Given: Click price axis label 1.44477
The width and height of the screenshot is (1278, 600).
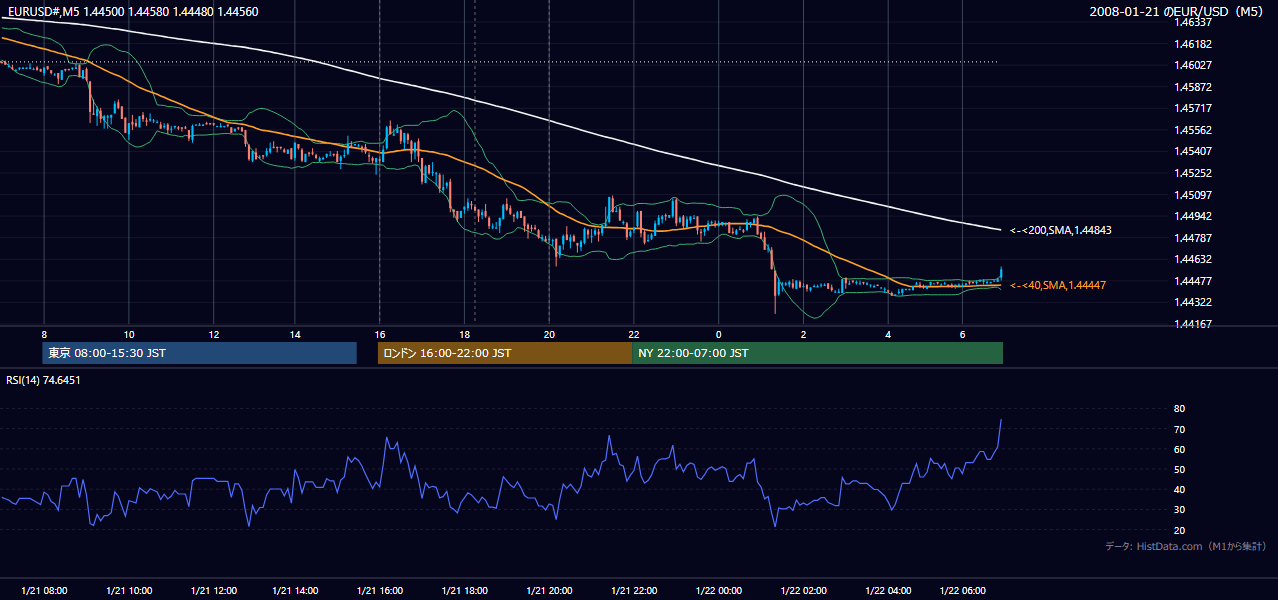Looking at the screenshot, I should coord(1192,281).
